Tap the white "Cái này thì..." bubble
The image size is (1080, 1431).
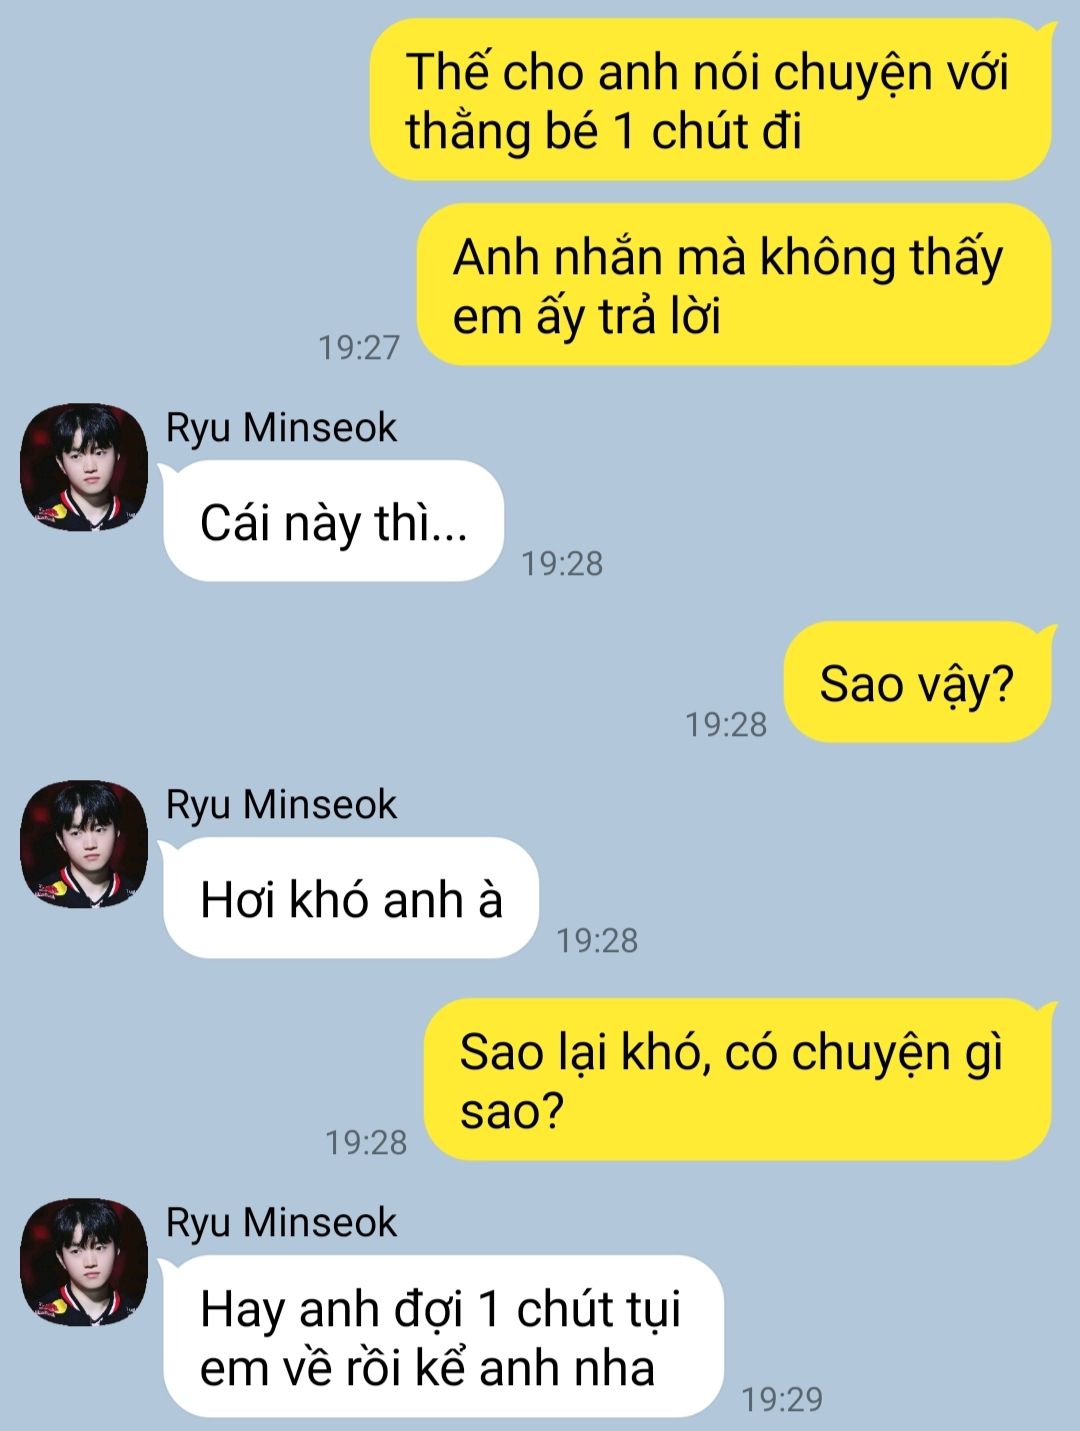pyautogui.click(x=333, y=521)
